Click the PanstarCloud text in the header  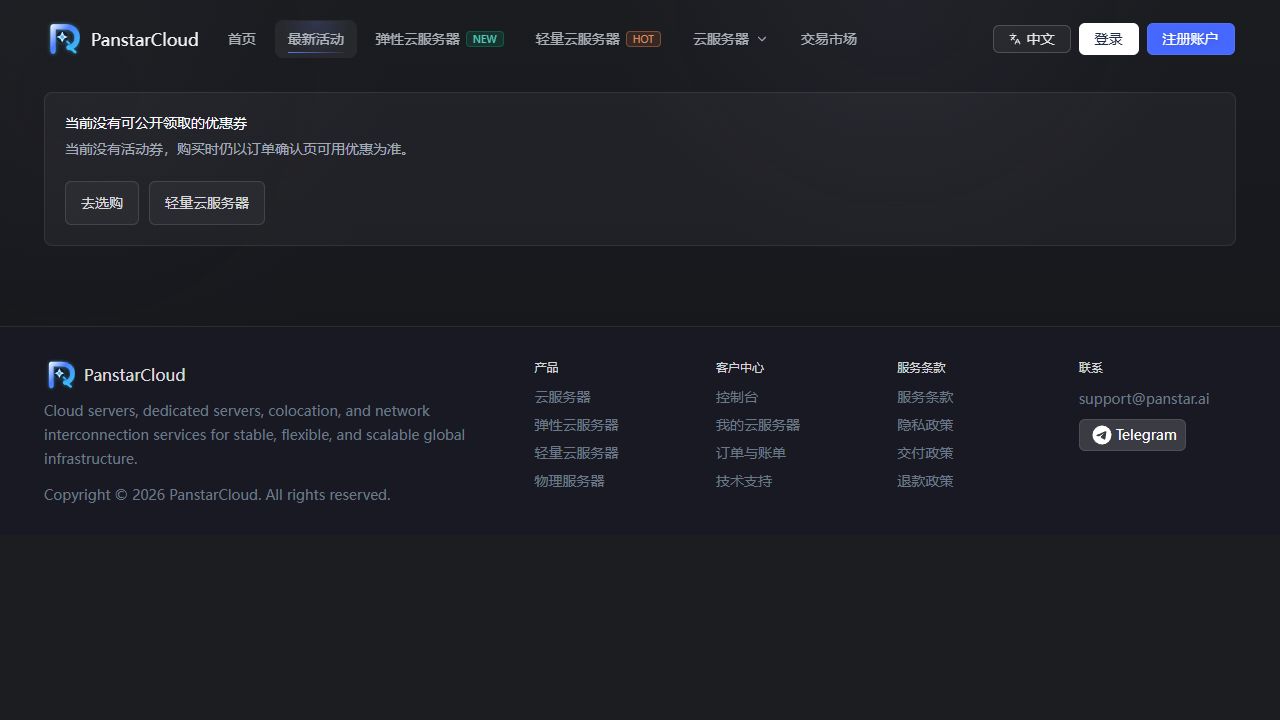click(x=145, y=39)
